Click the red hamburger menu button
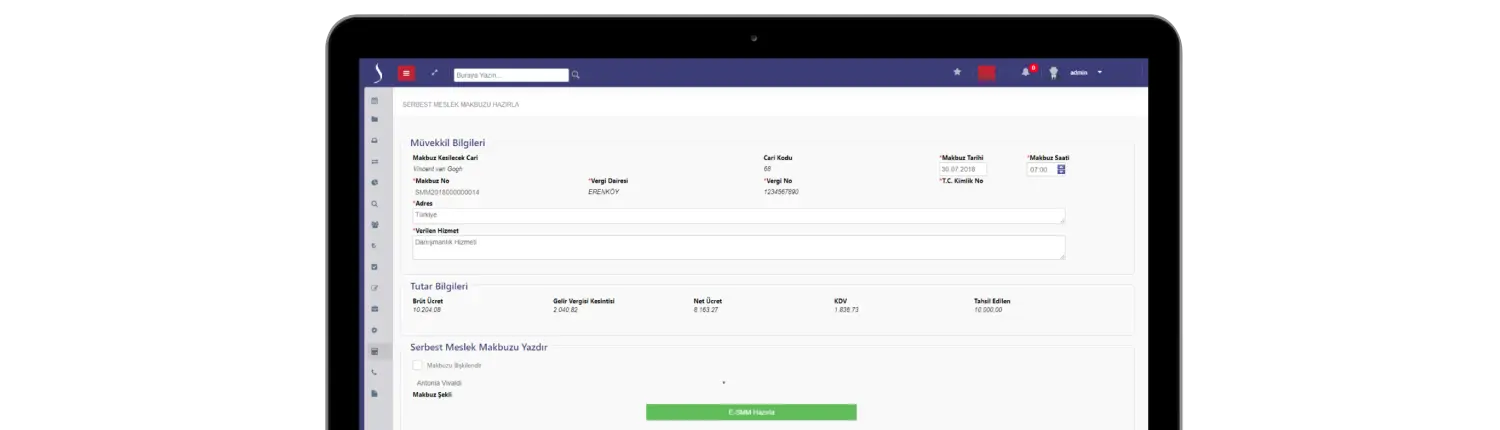 coord(406,73)
